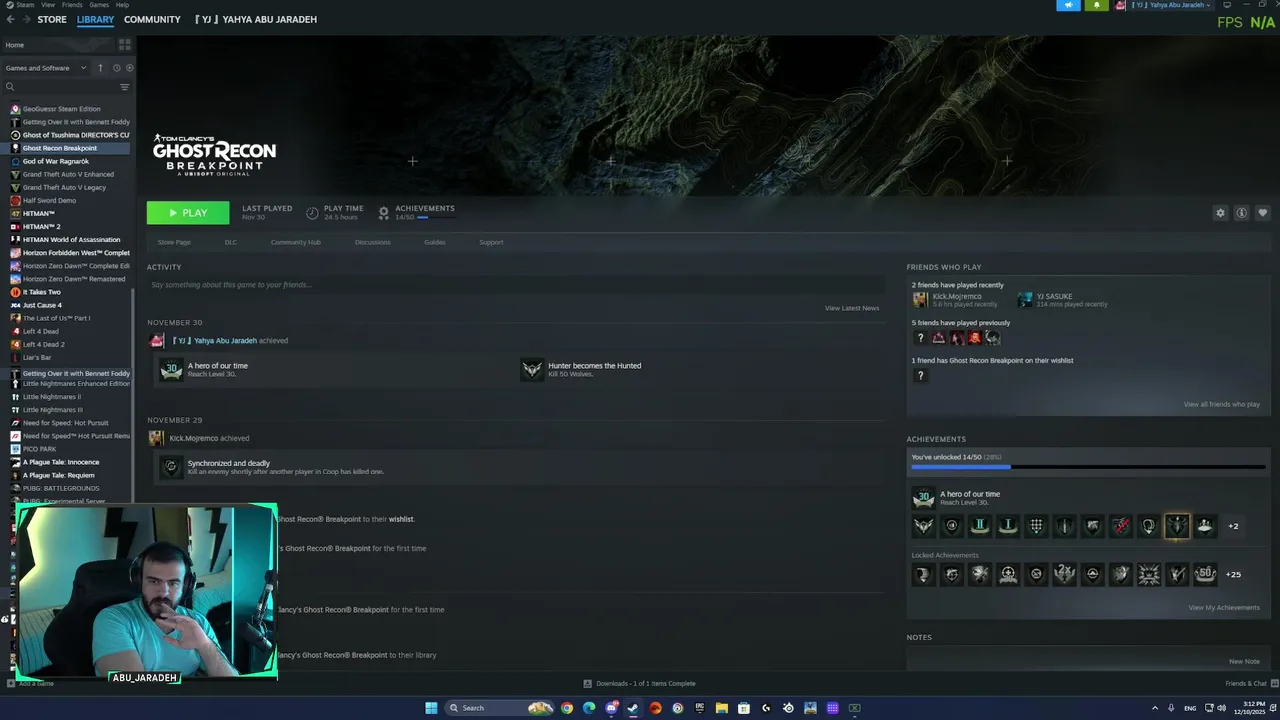This screenshot has height=720, width=1280.
Task: Click the achievements progress bar in the Achievements panel
Action: [x=1088, y=467]
